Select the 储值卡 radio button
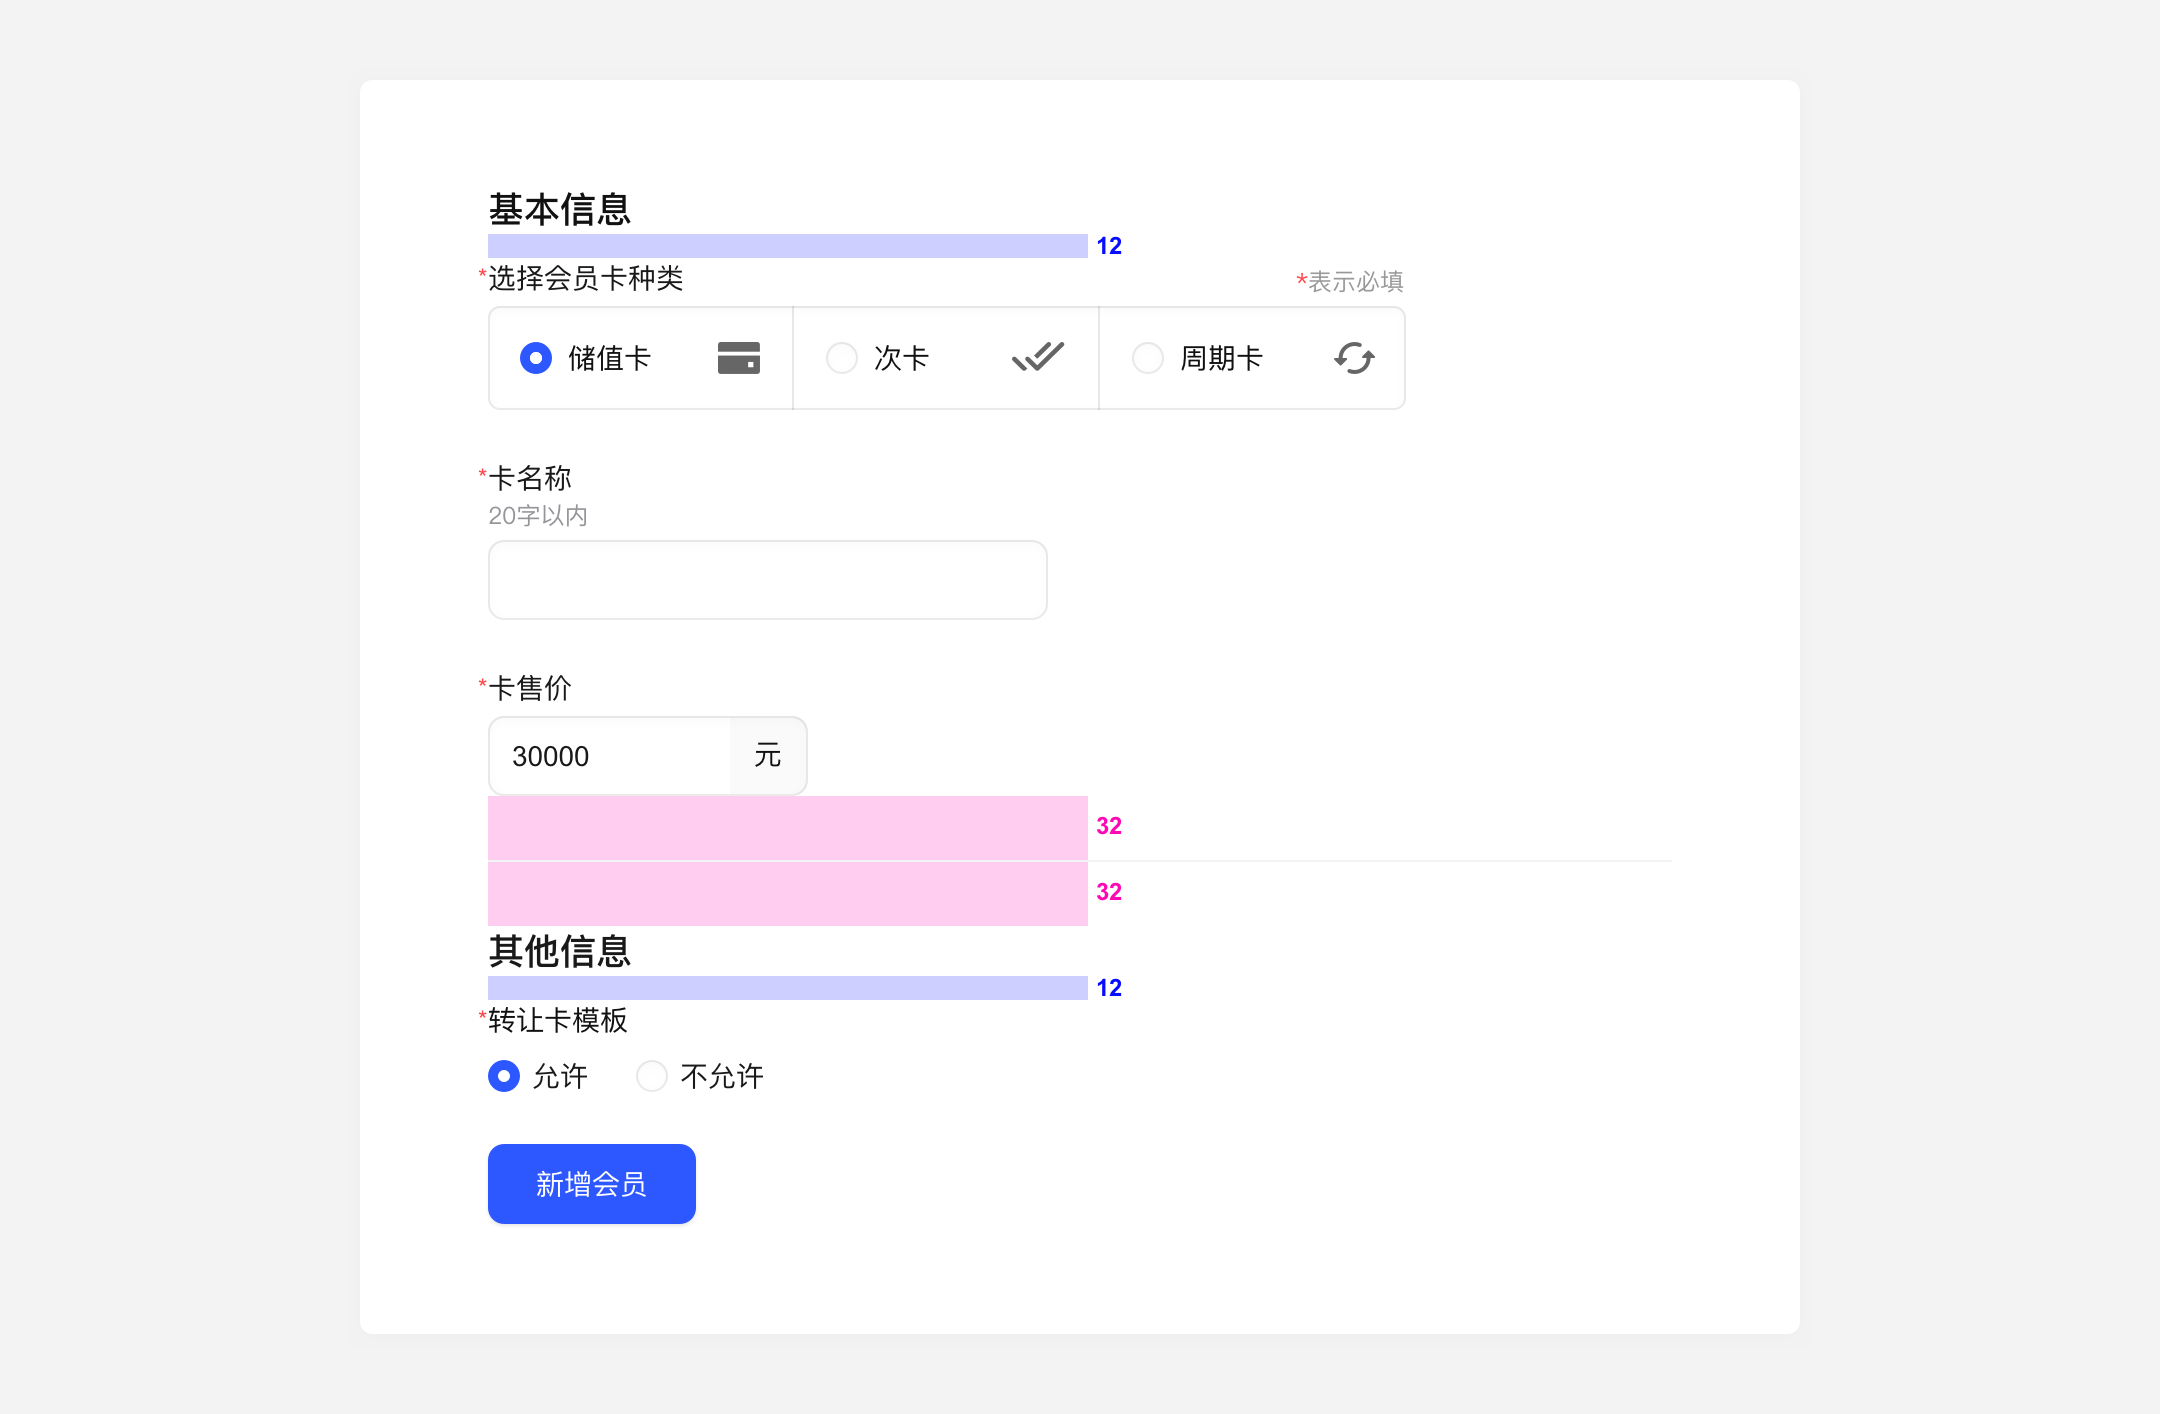The width and height of the screenshot is (2160, 1414). click(536, 358)
